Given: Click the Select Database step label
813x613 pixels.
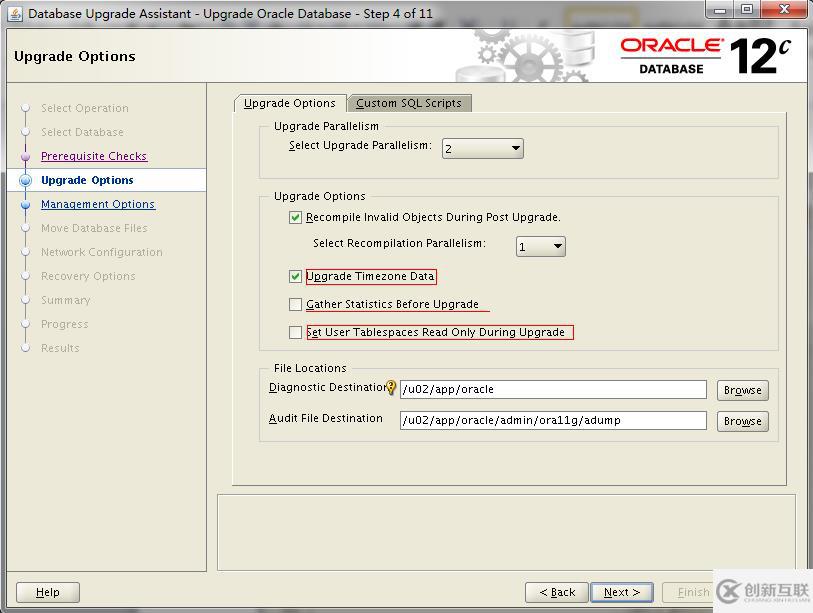Looking at the screenshot, I should tap(82, 132).
